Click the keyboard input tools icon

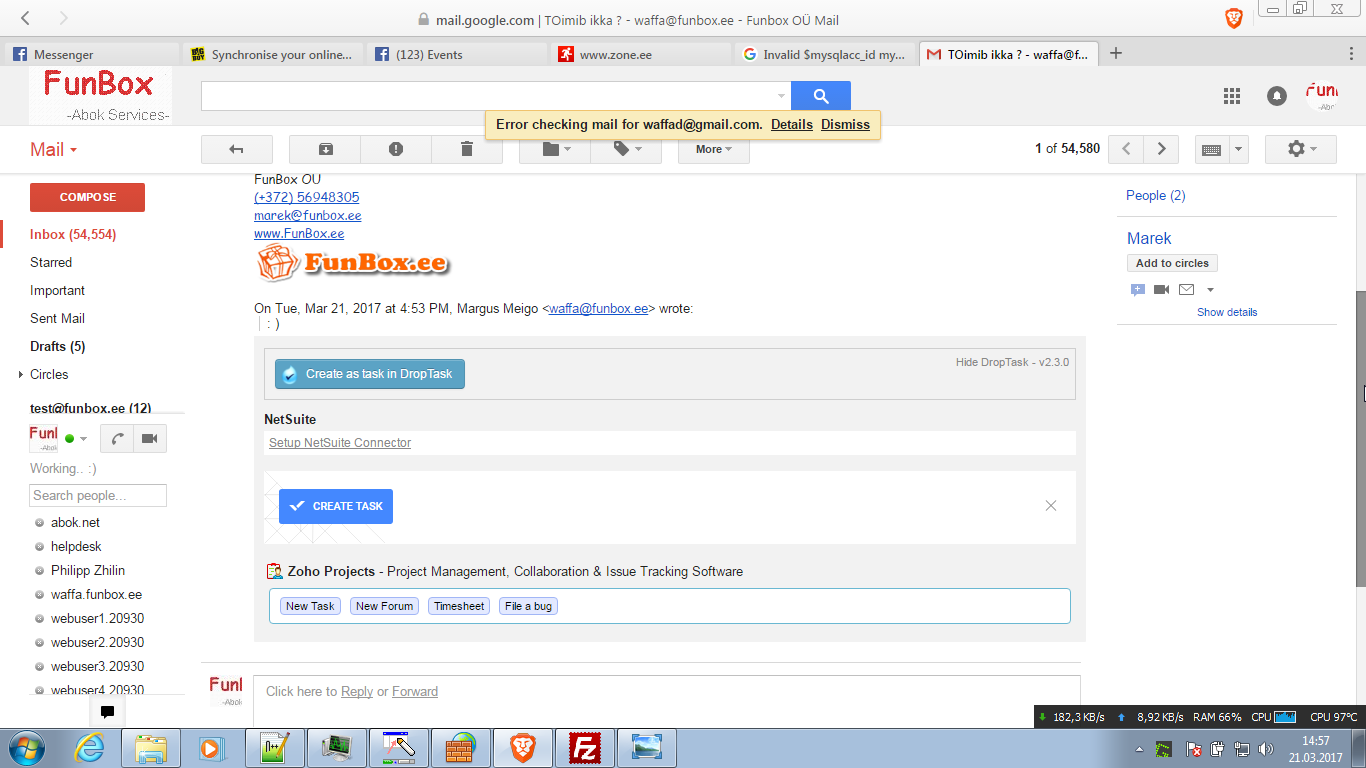(x=1211, y=149)
